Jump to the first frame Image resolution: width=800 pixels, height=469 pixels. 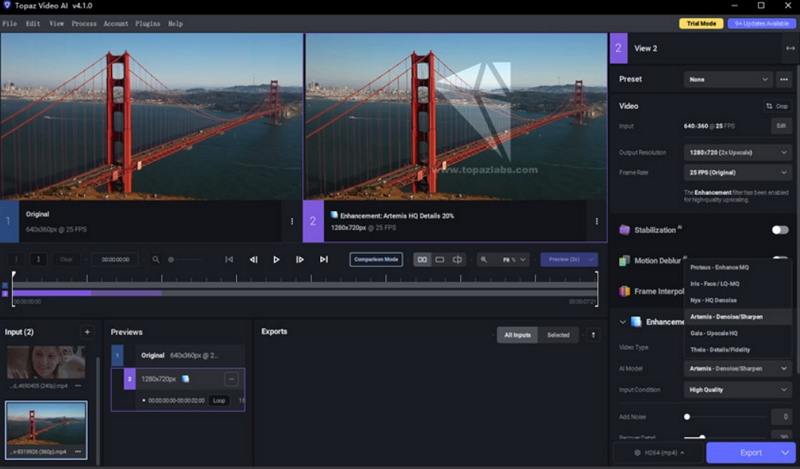point(229,259)
